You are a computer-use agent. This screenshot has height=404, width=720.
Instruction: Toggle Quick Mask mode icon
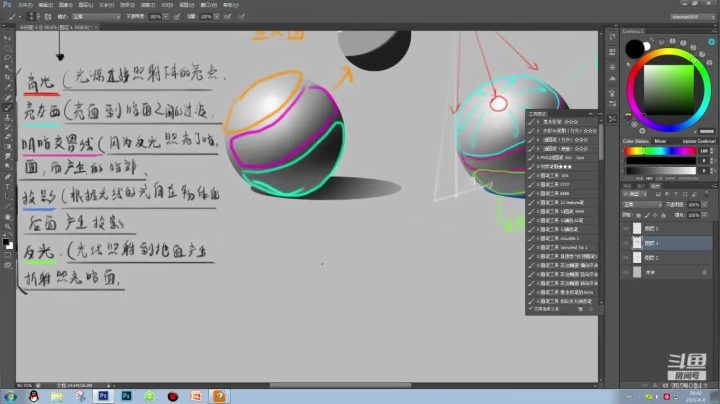(x=7, y=255)
